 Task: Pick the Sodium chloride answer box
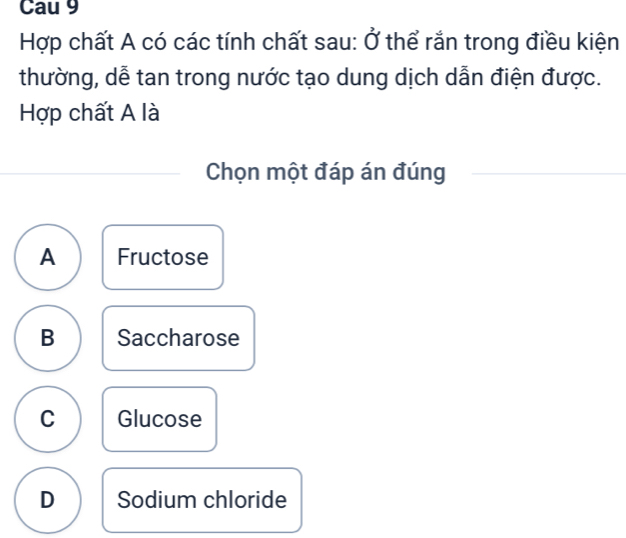201,500
